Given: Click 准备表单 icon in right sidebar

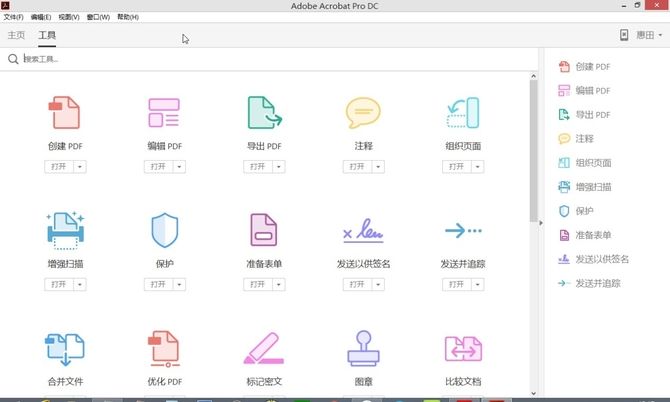Looking at the screenshot, I should click(x=564, y=235).
